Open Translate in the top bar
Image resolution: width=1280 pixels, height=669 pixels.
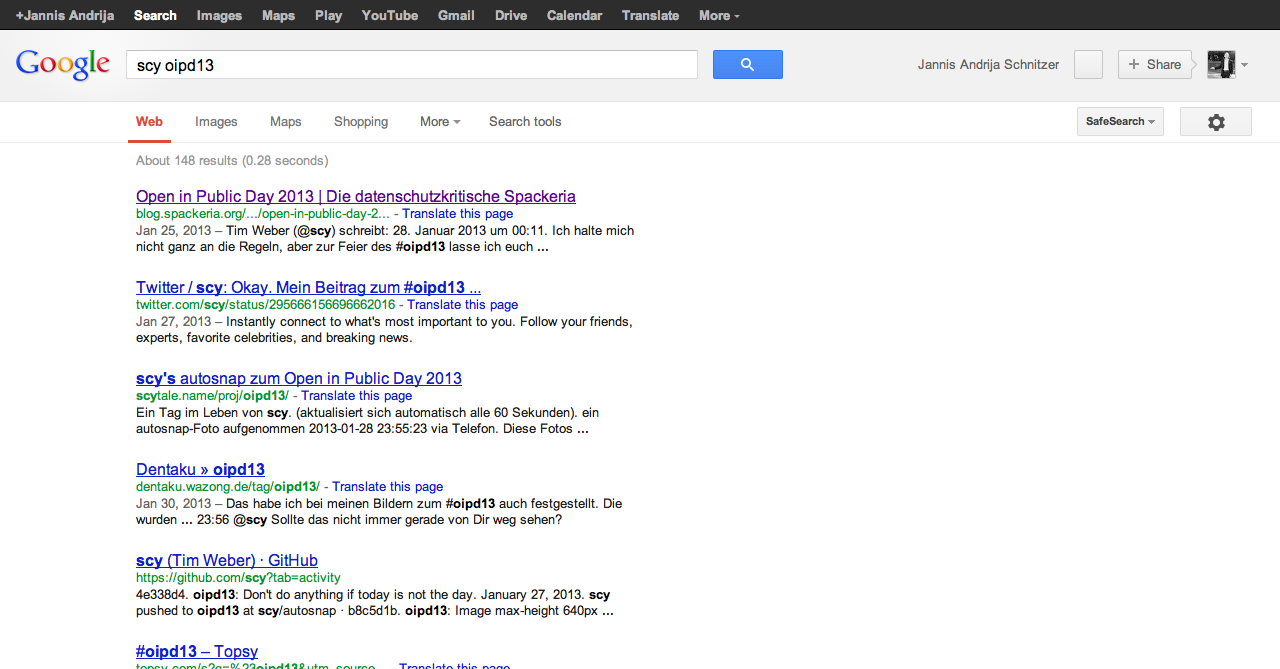click(x=650, y=15)
